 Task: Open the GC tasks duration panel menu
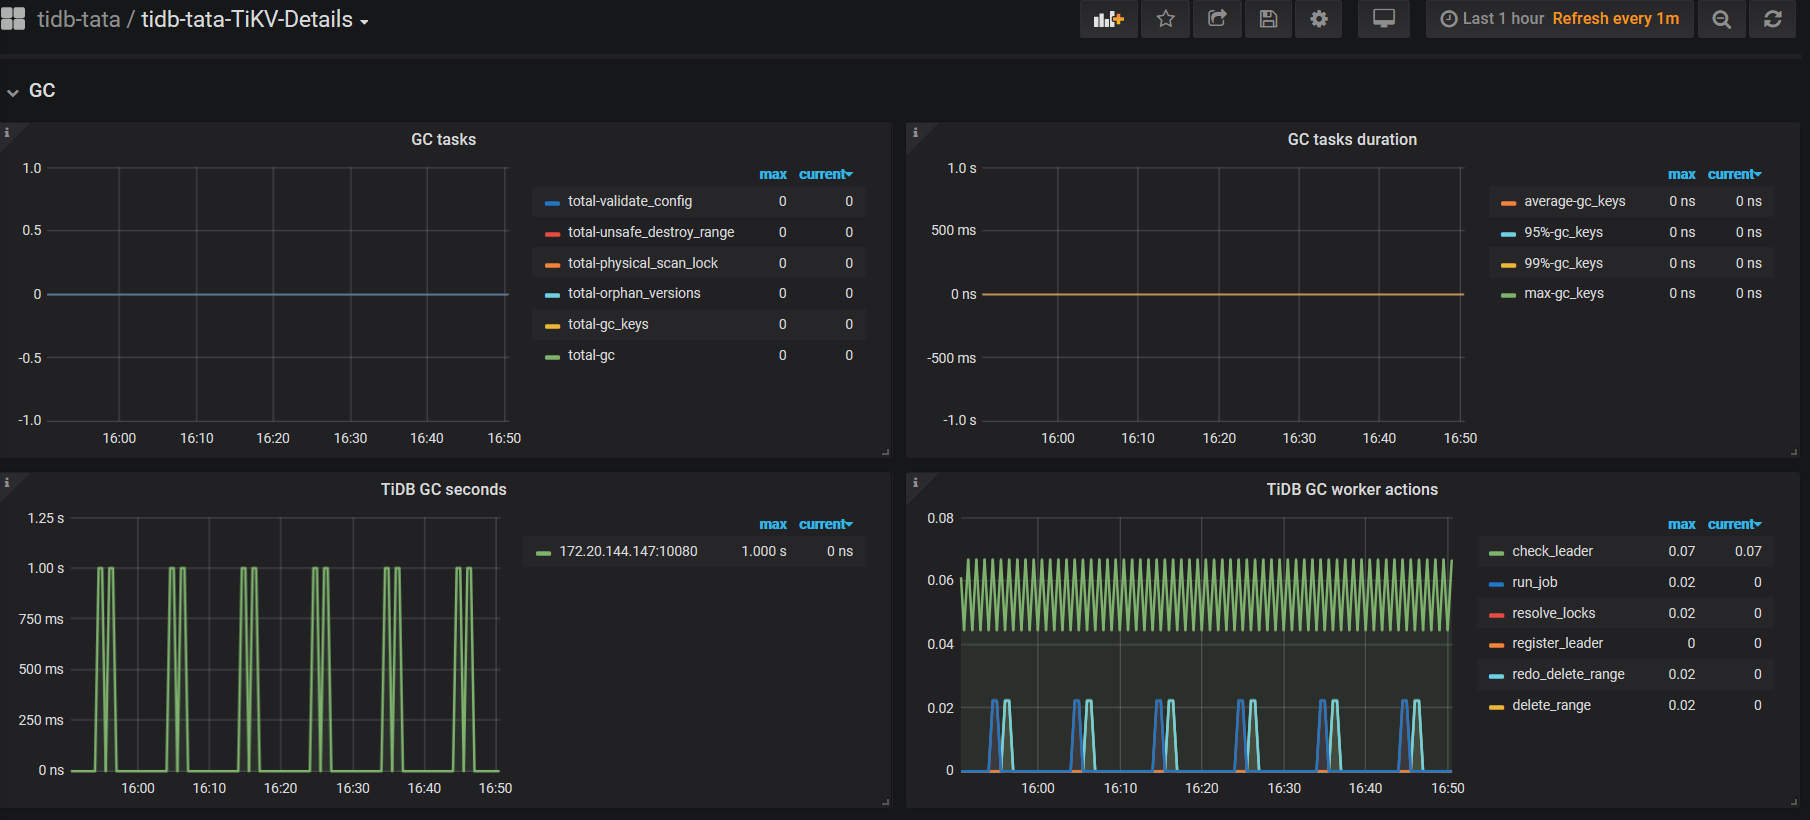tap(1351, 139)
